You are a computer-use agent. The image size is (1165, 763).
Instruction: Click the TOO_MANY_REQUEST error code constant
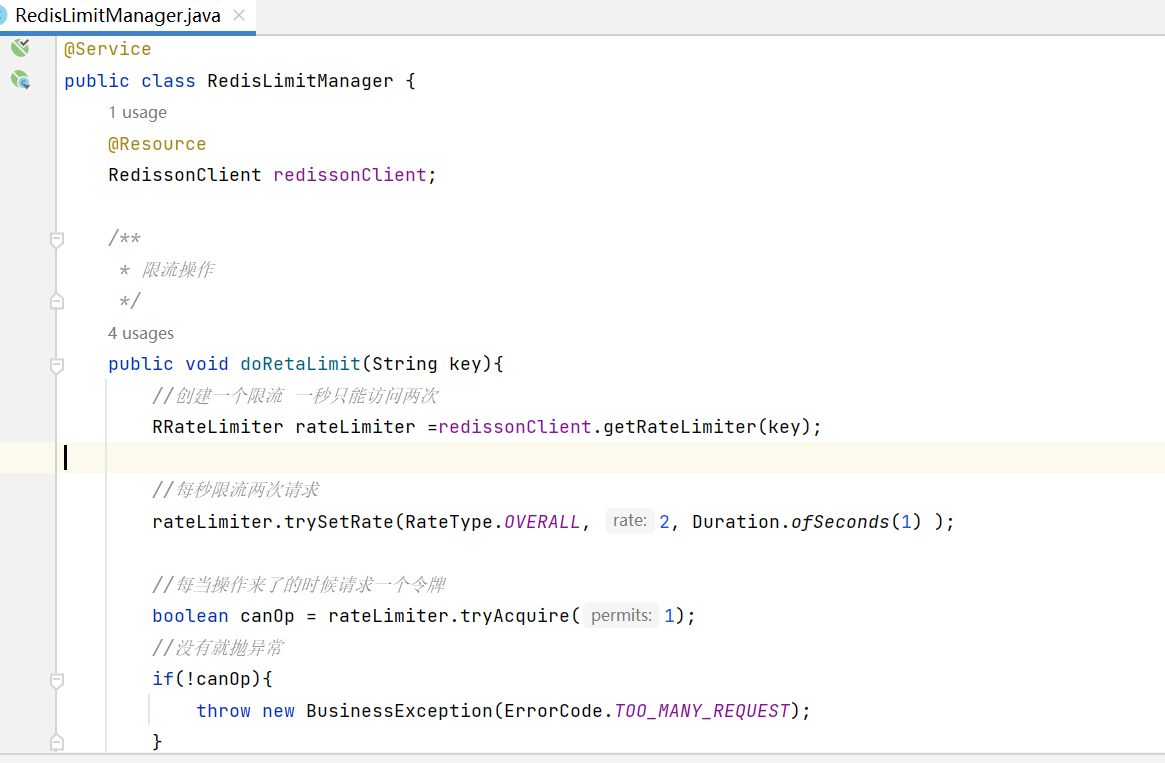coord(702,711)
